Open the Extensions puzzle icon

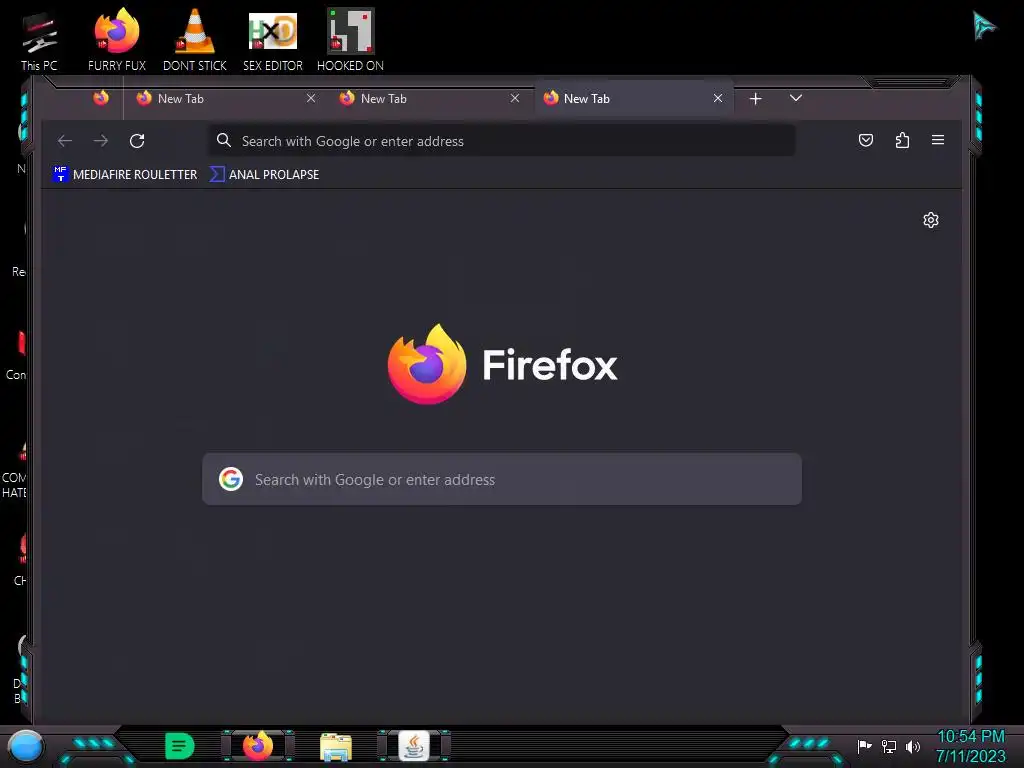pos(902,140)
